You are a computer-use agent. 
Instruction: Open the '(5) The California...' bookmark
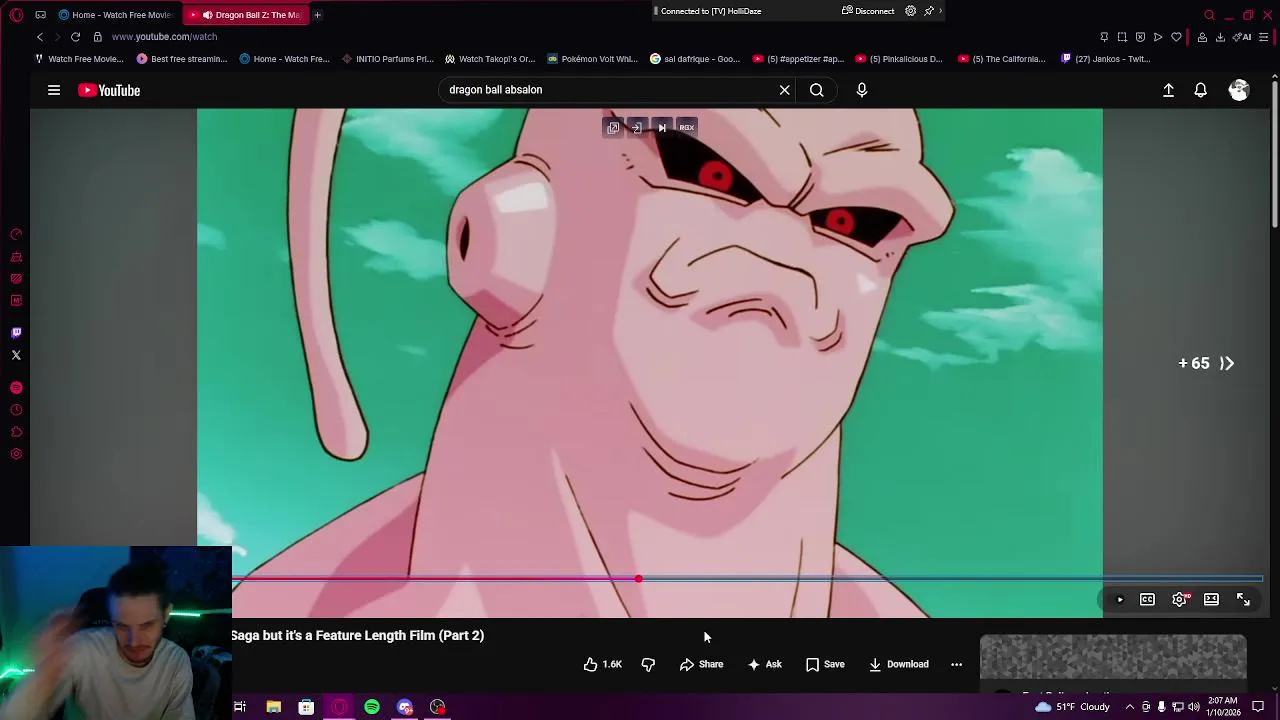(1002, 59)
